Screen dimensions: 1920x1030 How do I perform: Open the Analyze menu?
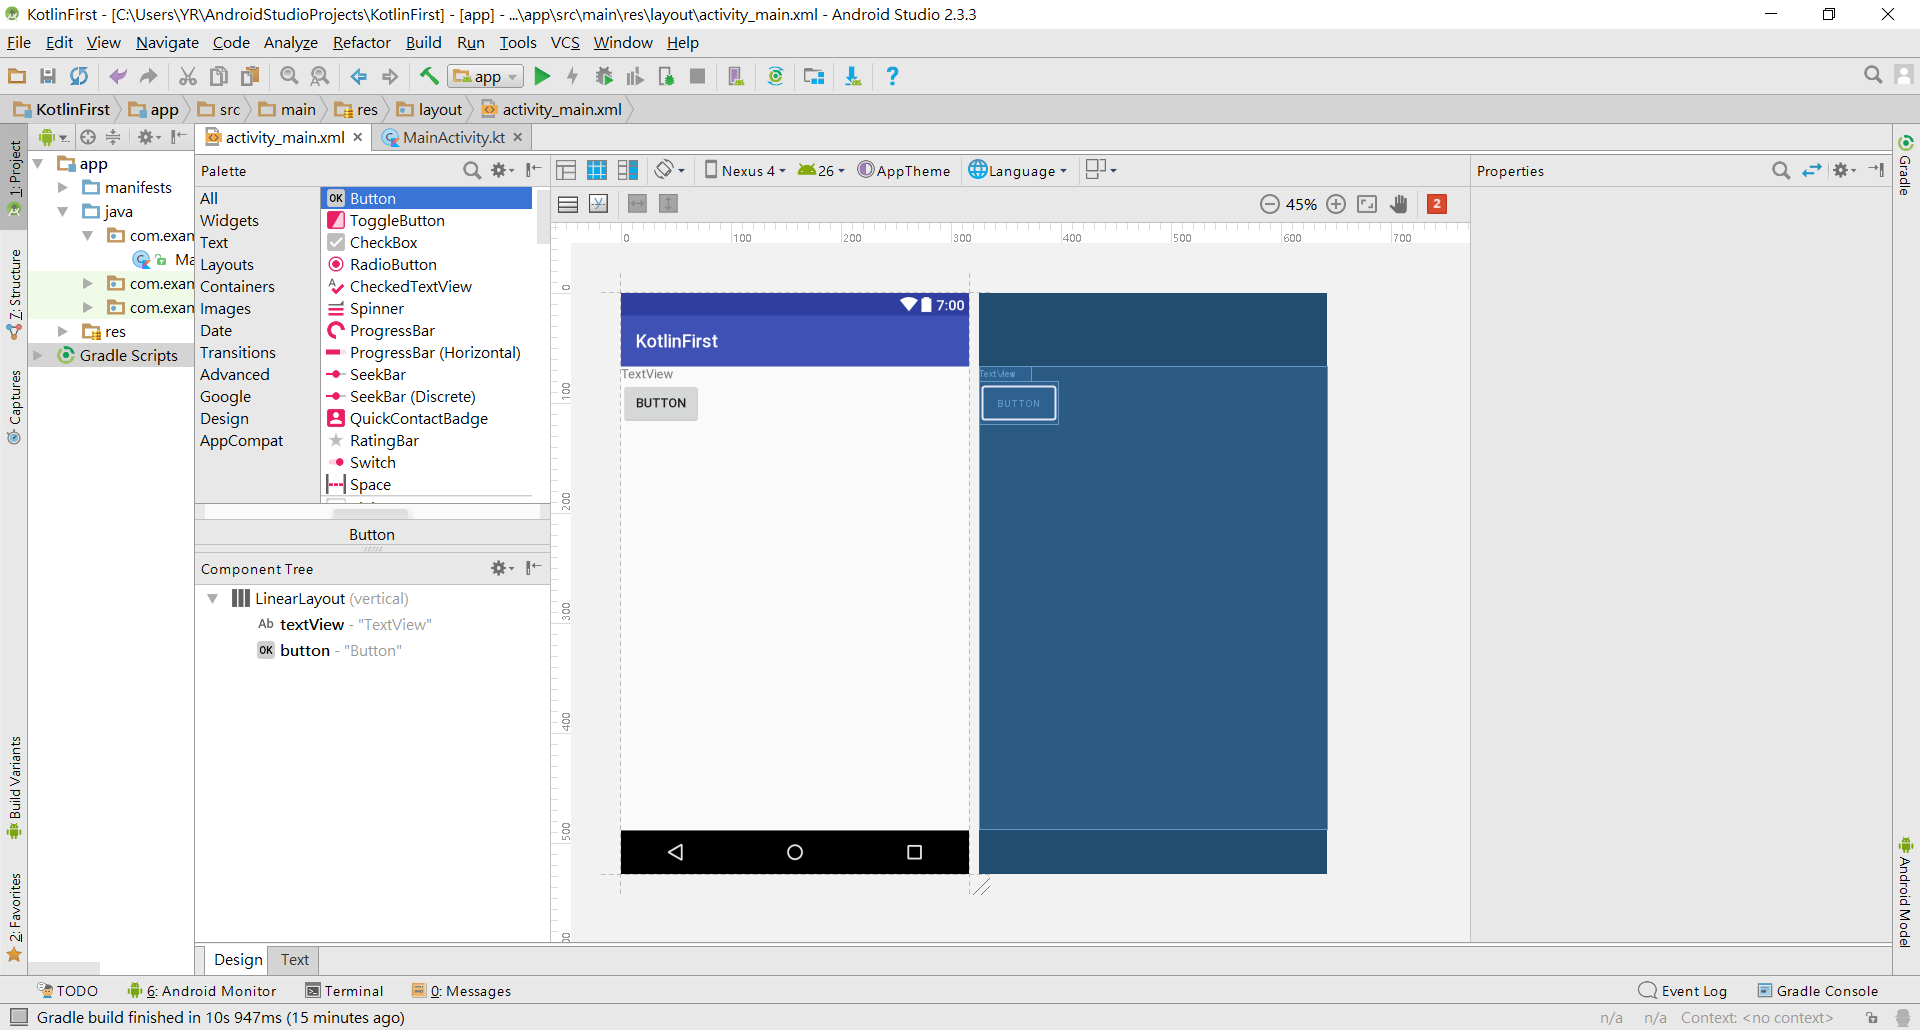point(290,42)
